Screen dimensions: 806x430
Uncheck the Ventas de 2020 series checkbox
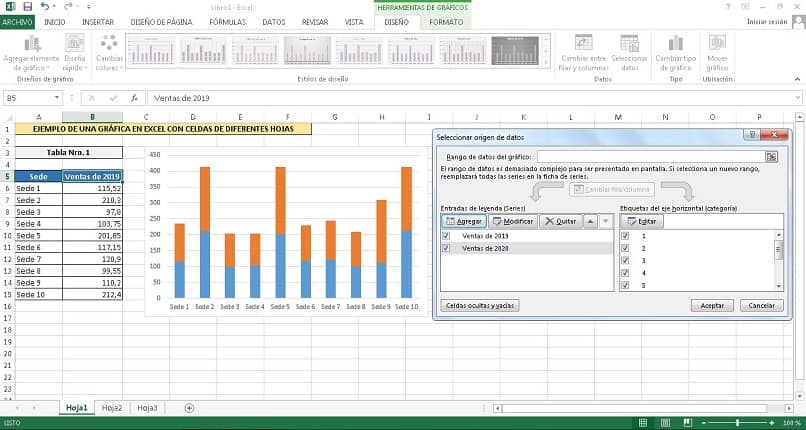[x=446, y=248]
